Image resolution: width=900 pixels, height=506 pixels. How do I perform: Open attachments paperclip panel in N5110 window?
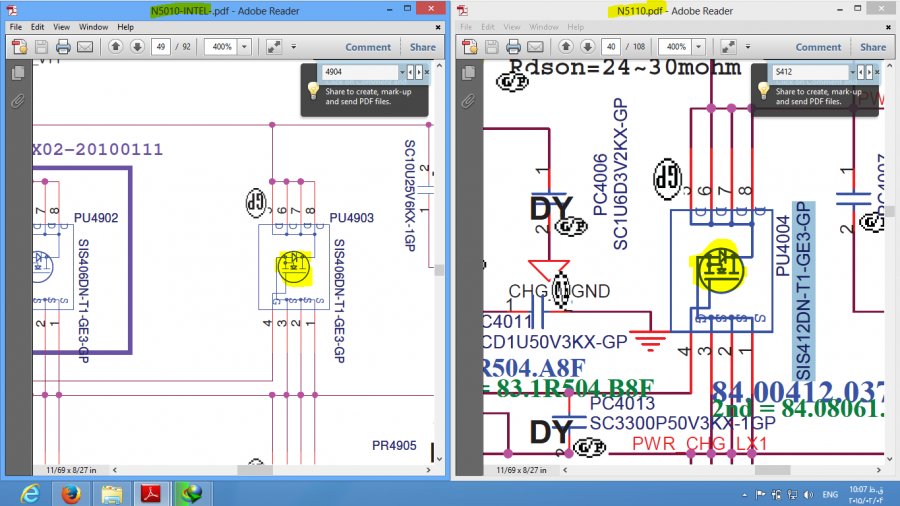pos(468,101)
